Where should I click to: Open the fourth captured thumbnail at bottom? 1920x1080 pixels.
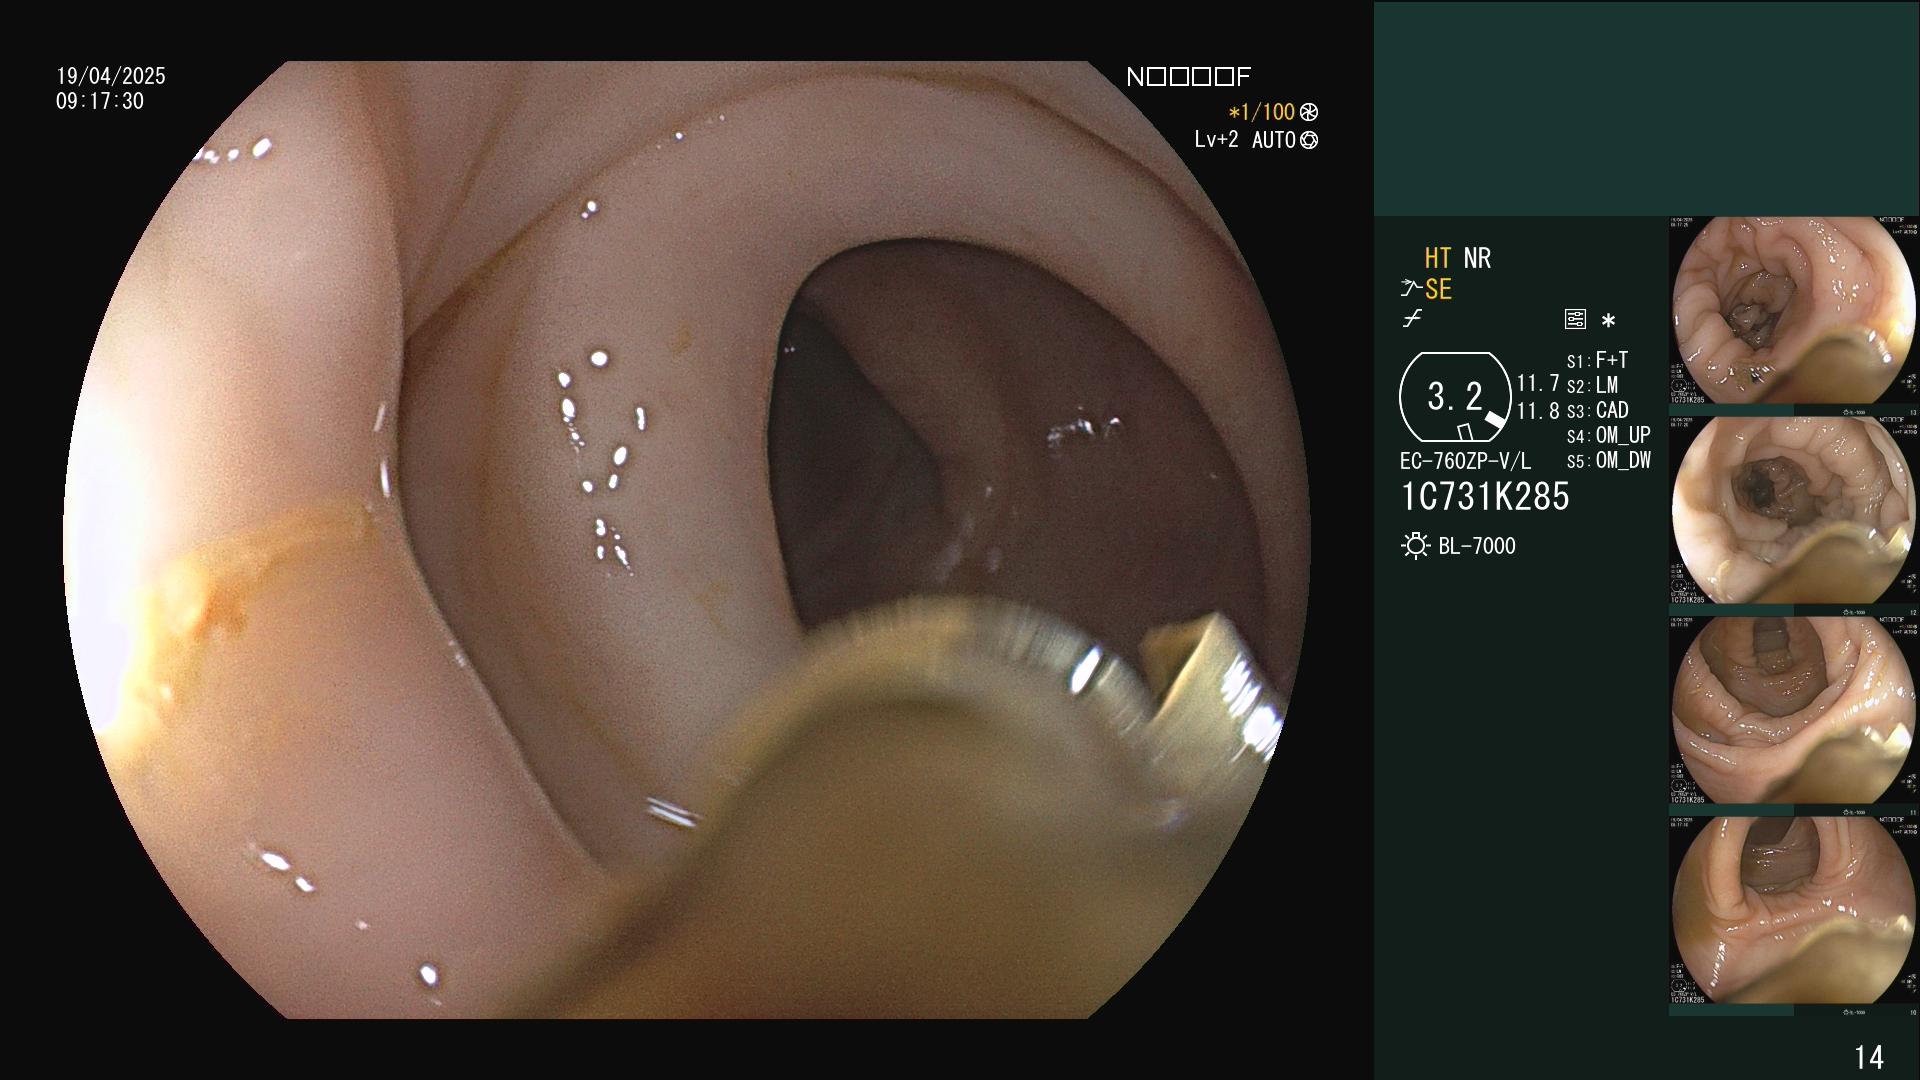tap(1794, 910)
